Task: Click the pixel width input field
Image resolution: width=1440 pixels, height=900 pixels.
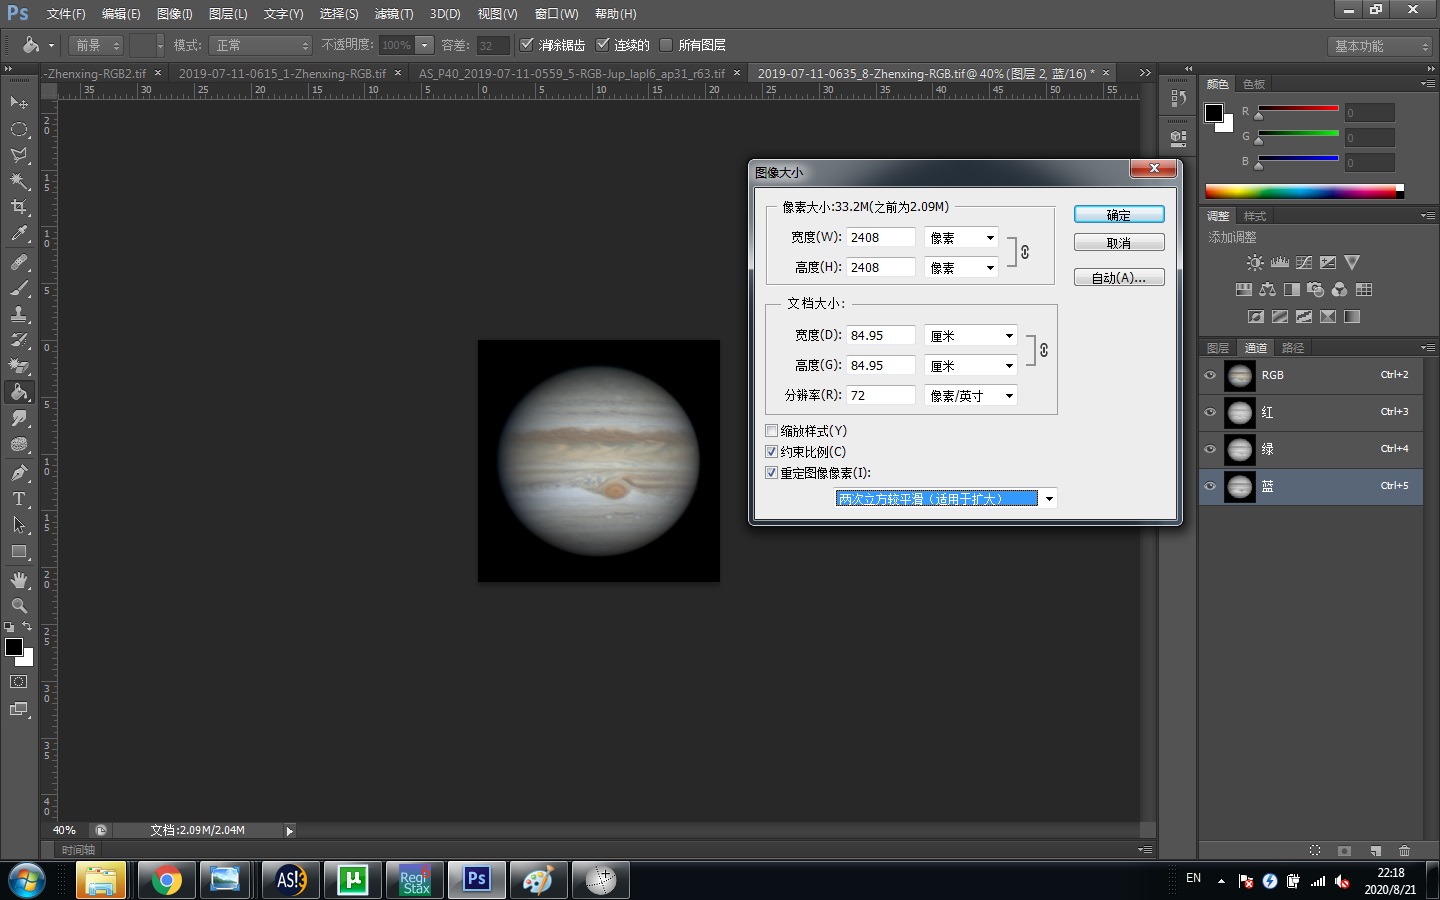Action: coord(881,238)
